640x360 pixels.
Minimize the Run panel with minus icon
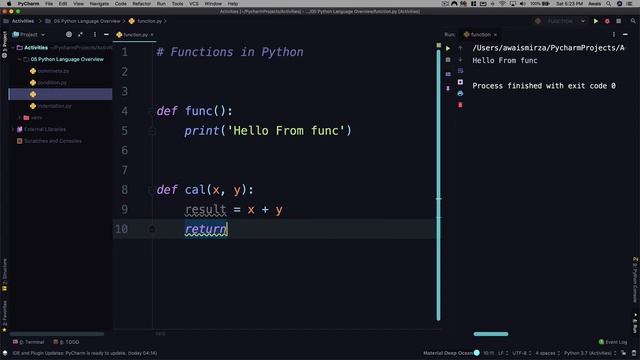point(625,35)
